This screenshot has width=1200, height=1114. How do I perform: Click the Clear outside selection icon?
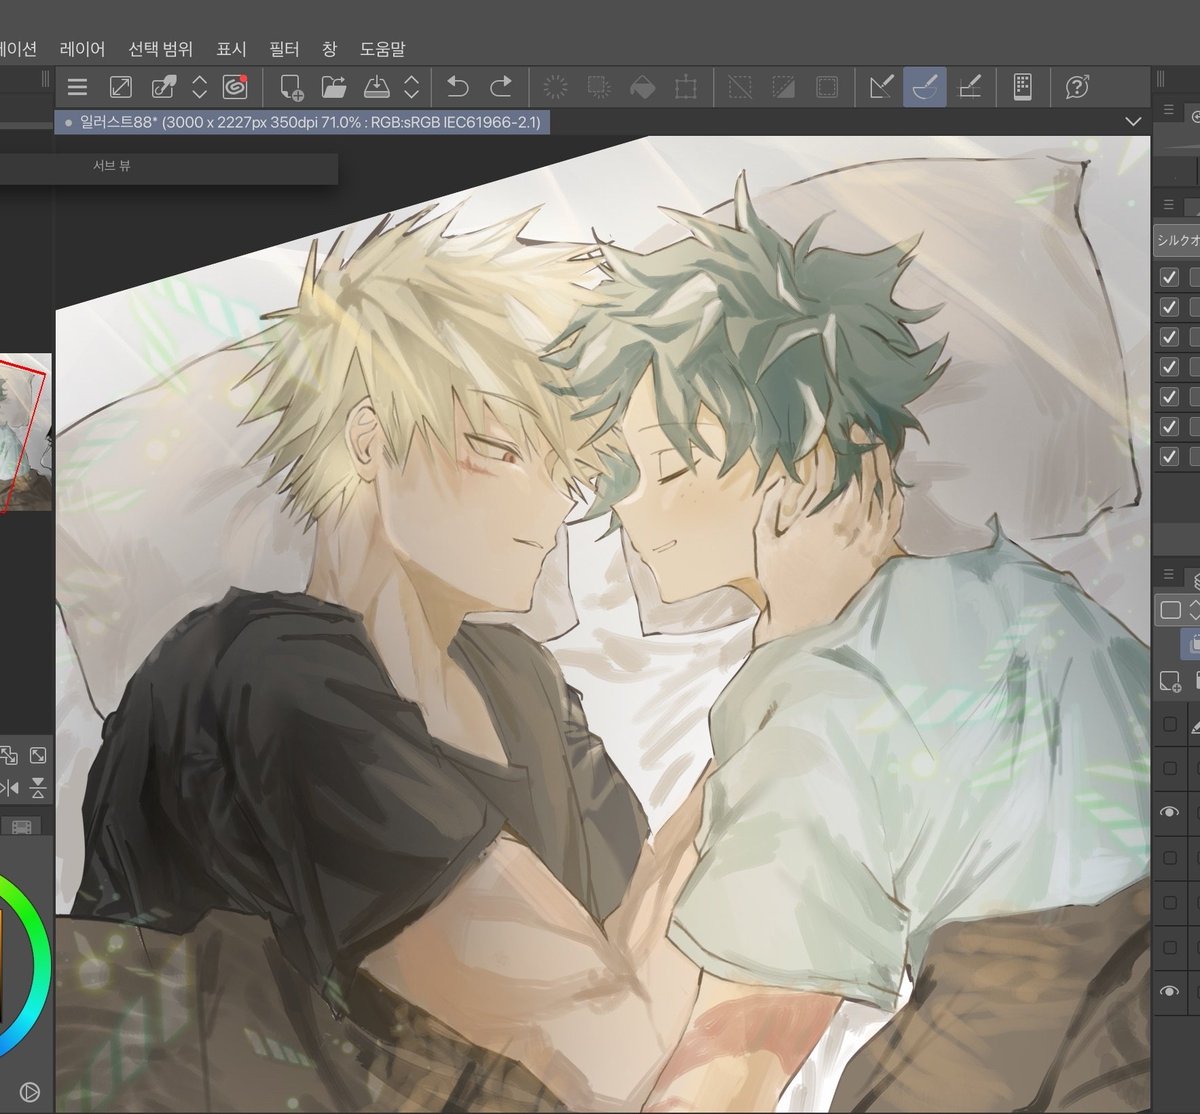[599, 87]
